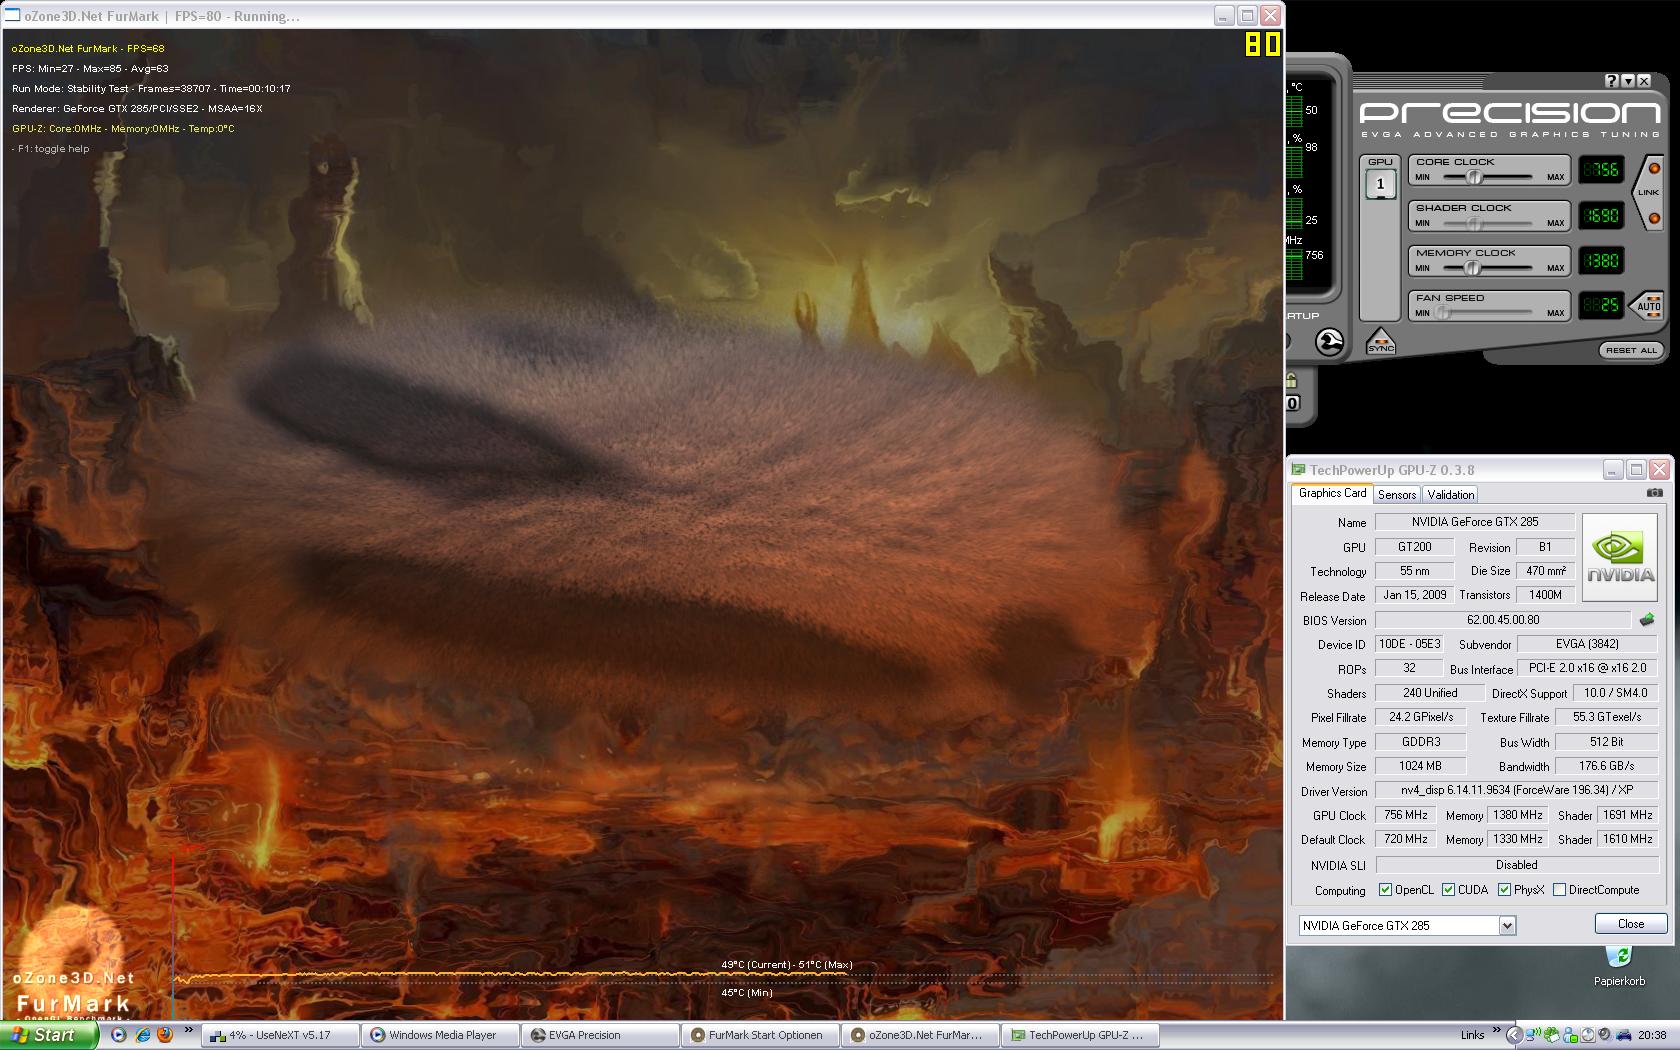This screenshot has width=1680, height=1050.
Task: Click the NVIDIA SLI Disabled field
Action: point(1516,865)
